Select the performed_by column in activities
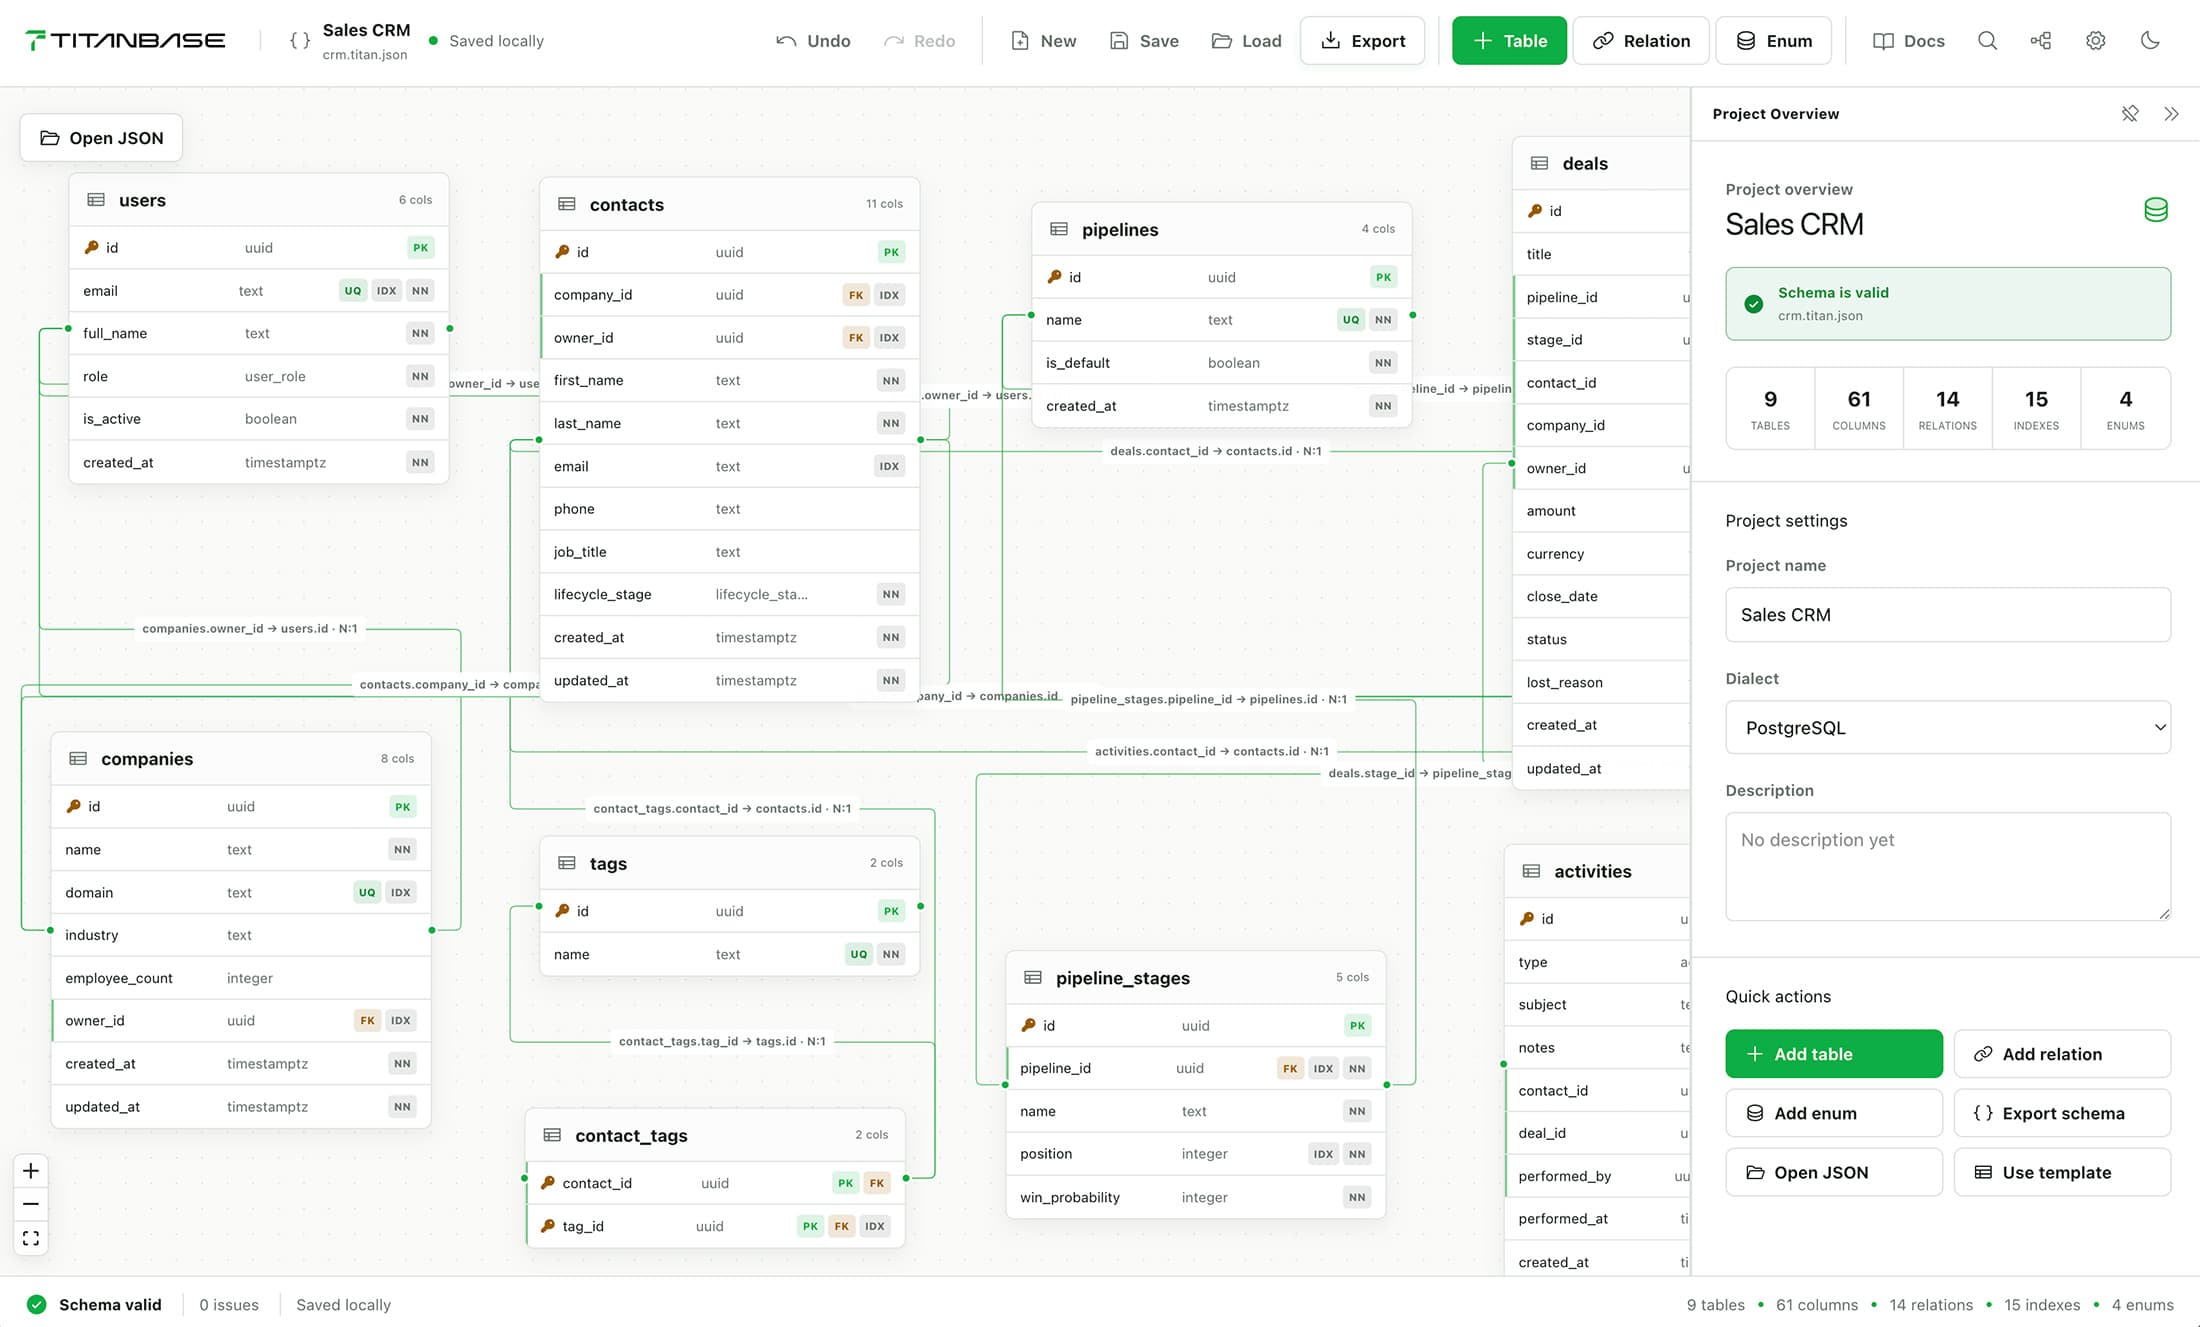Image resolution: width=2200 pixels, height=1327 pixels. pos(1598,1176)
